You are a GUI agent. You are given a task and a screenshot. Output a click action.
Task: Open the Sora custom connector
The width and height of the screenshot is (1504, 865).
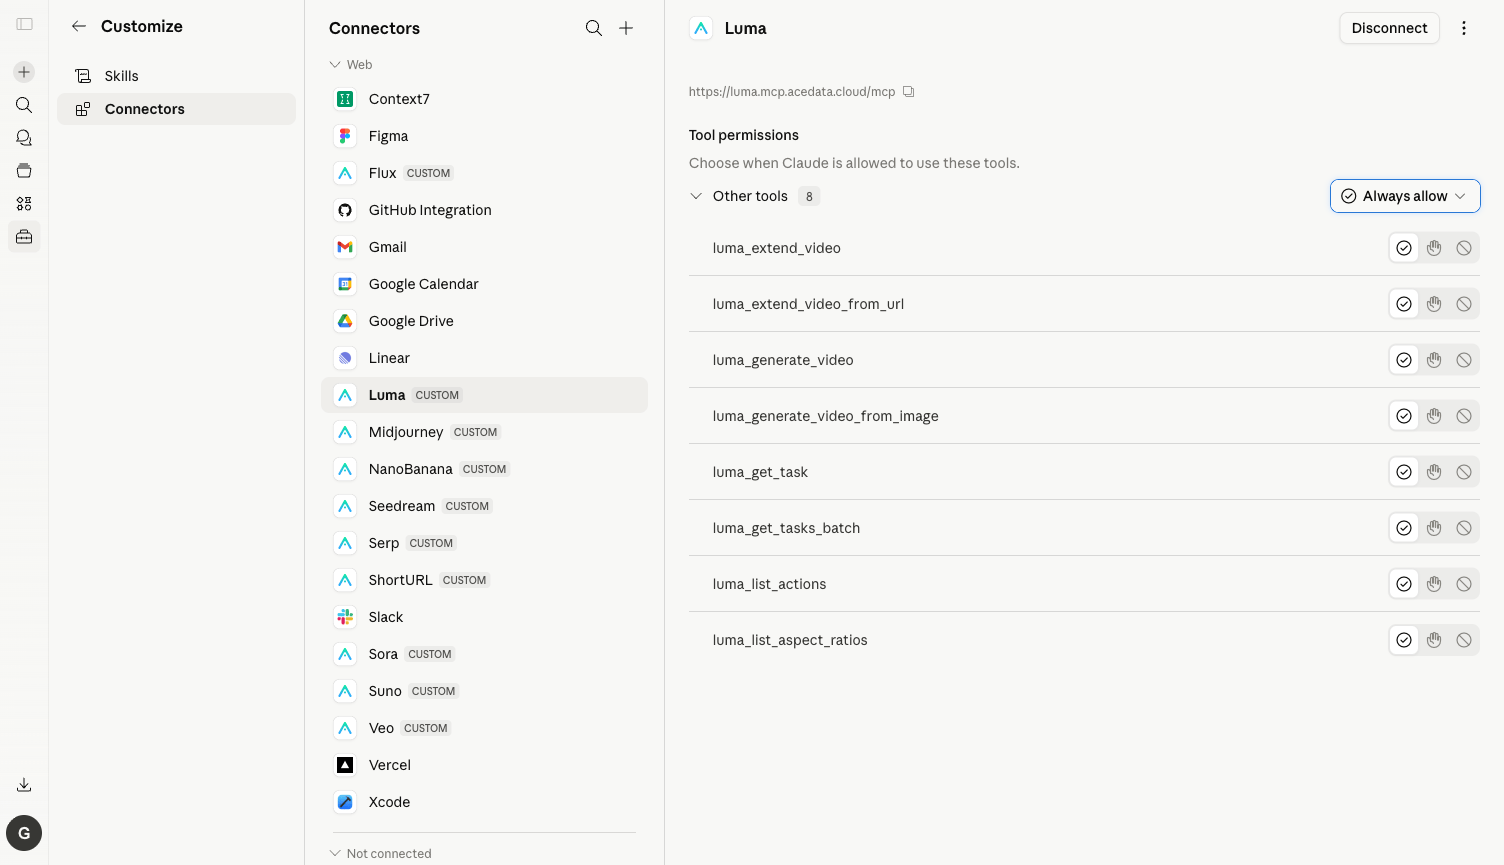[x=484, y=654]
